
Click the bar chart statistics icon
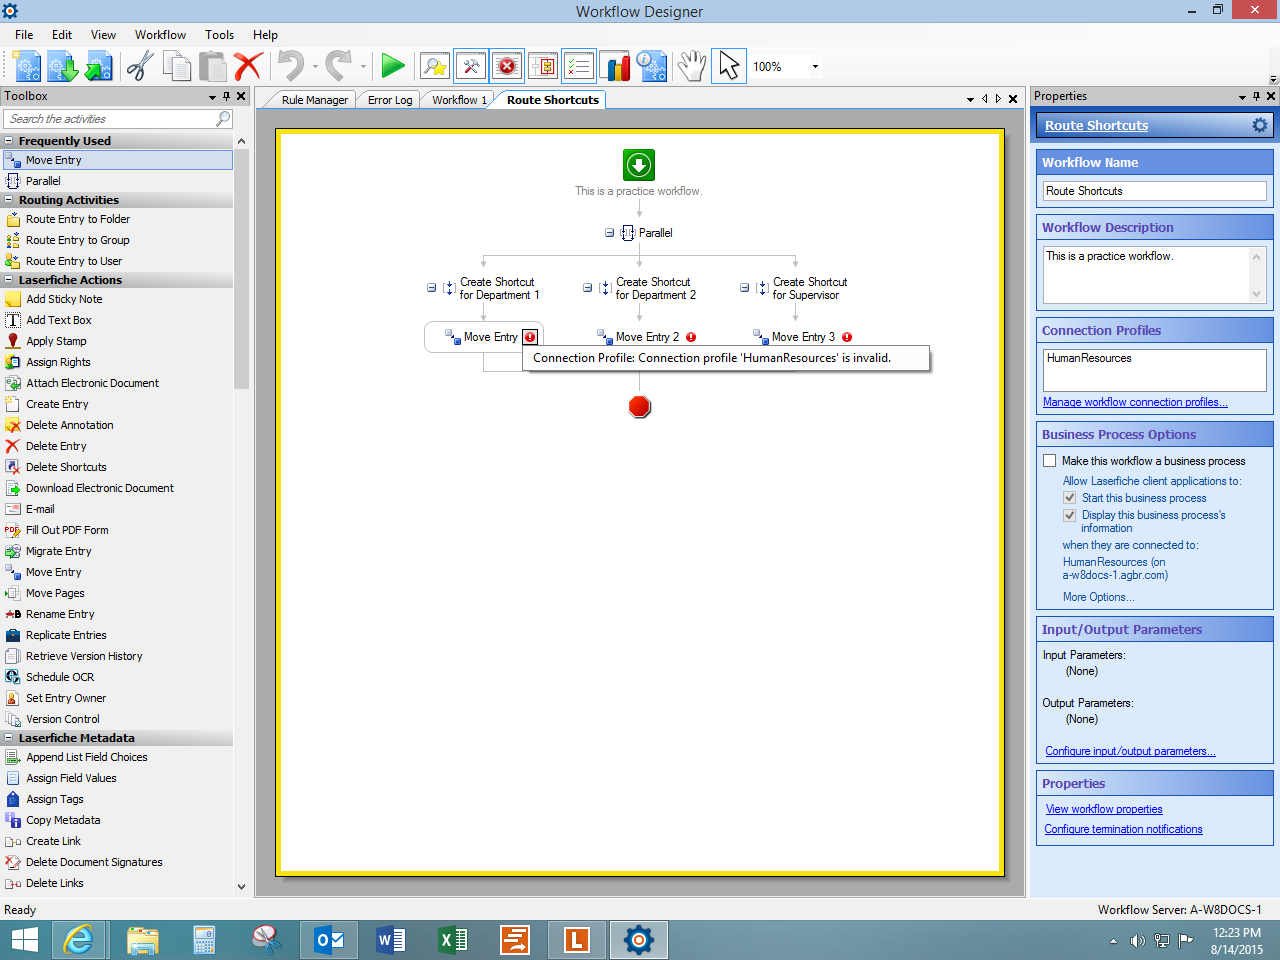click(x=615, y=67)
